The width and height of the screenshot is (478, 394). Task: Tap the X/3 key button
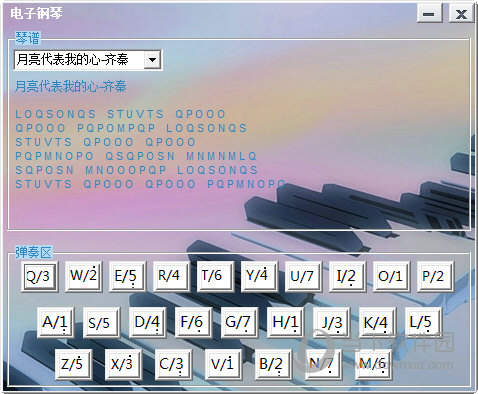[123, 364]
